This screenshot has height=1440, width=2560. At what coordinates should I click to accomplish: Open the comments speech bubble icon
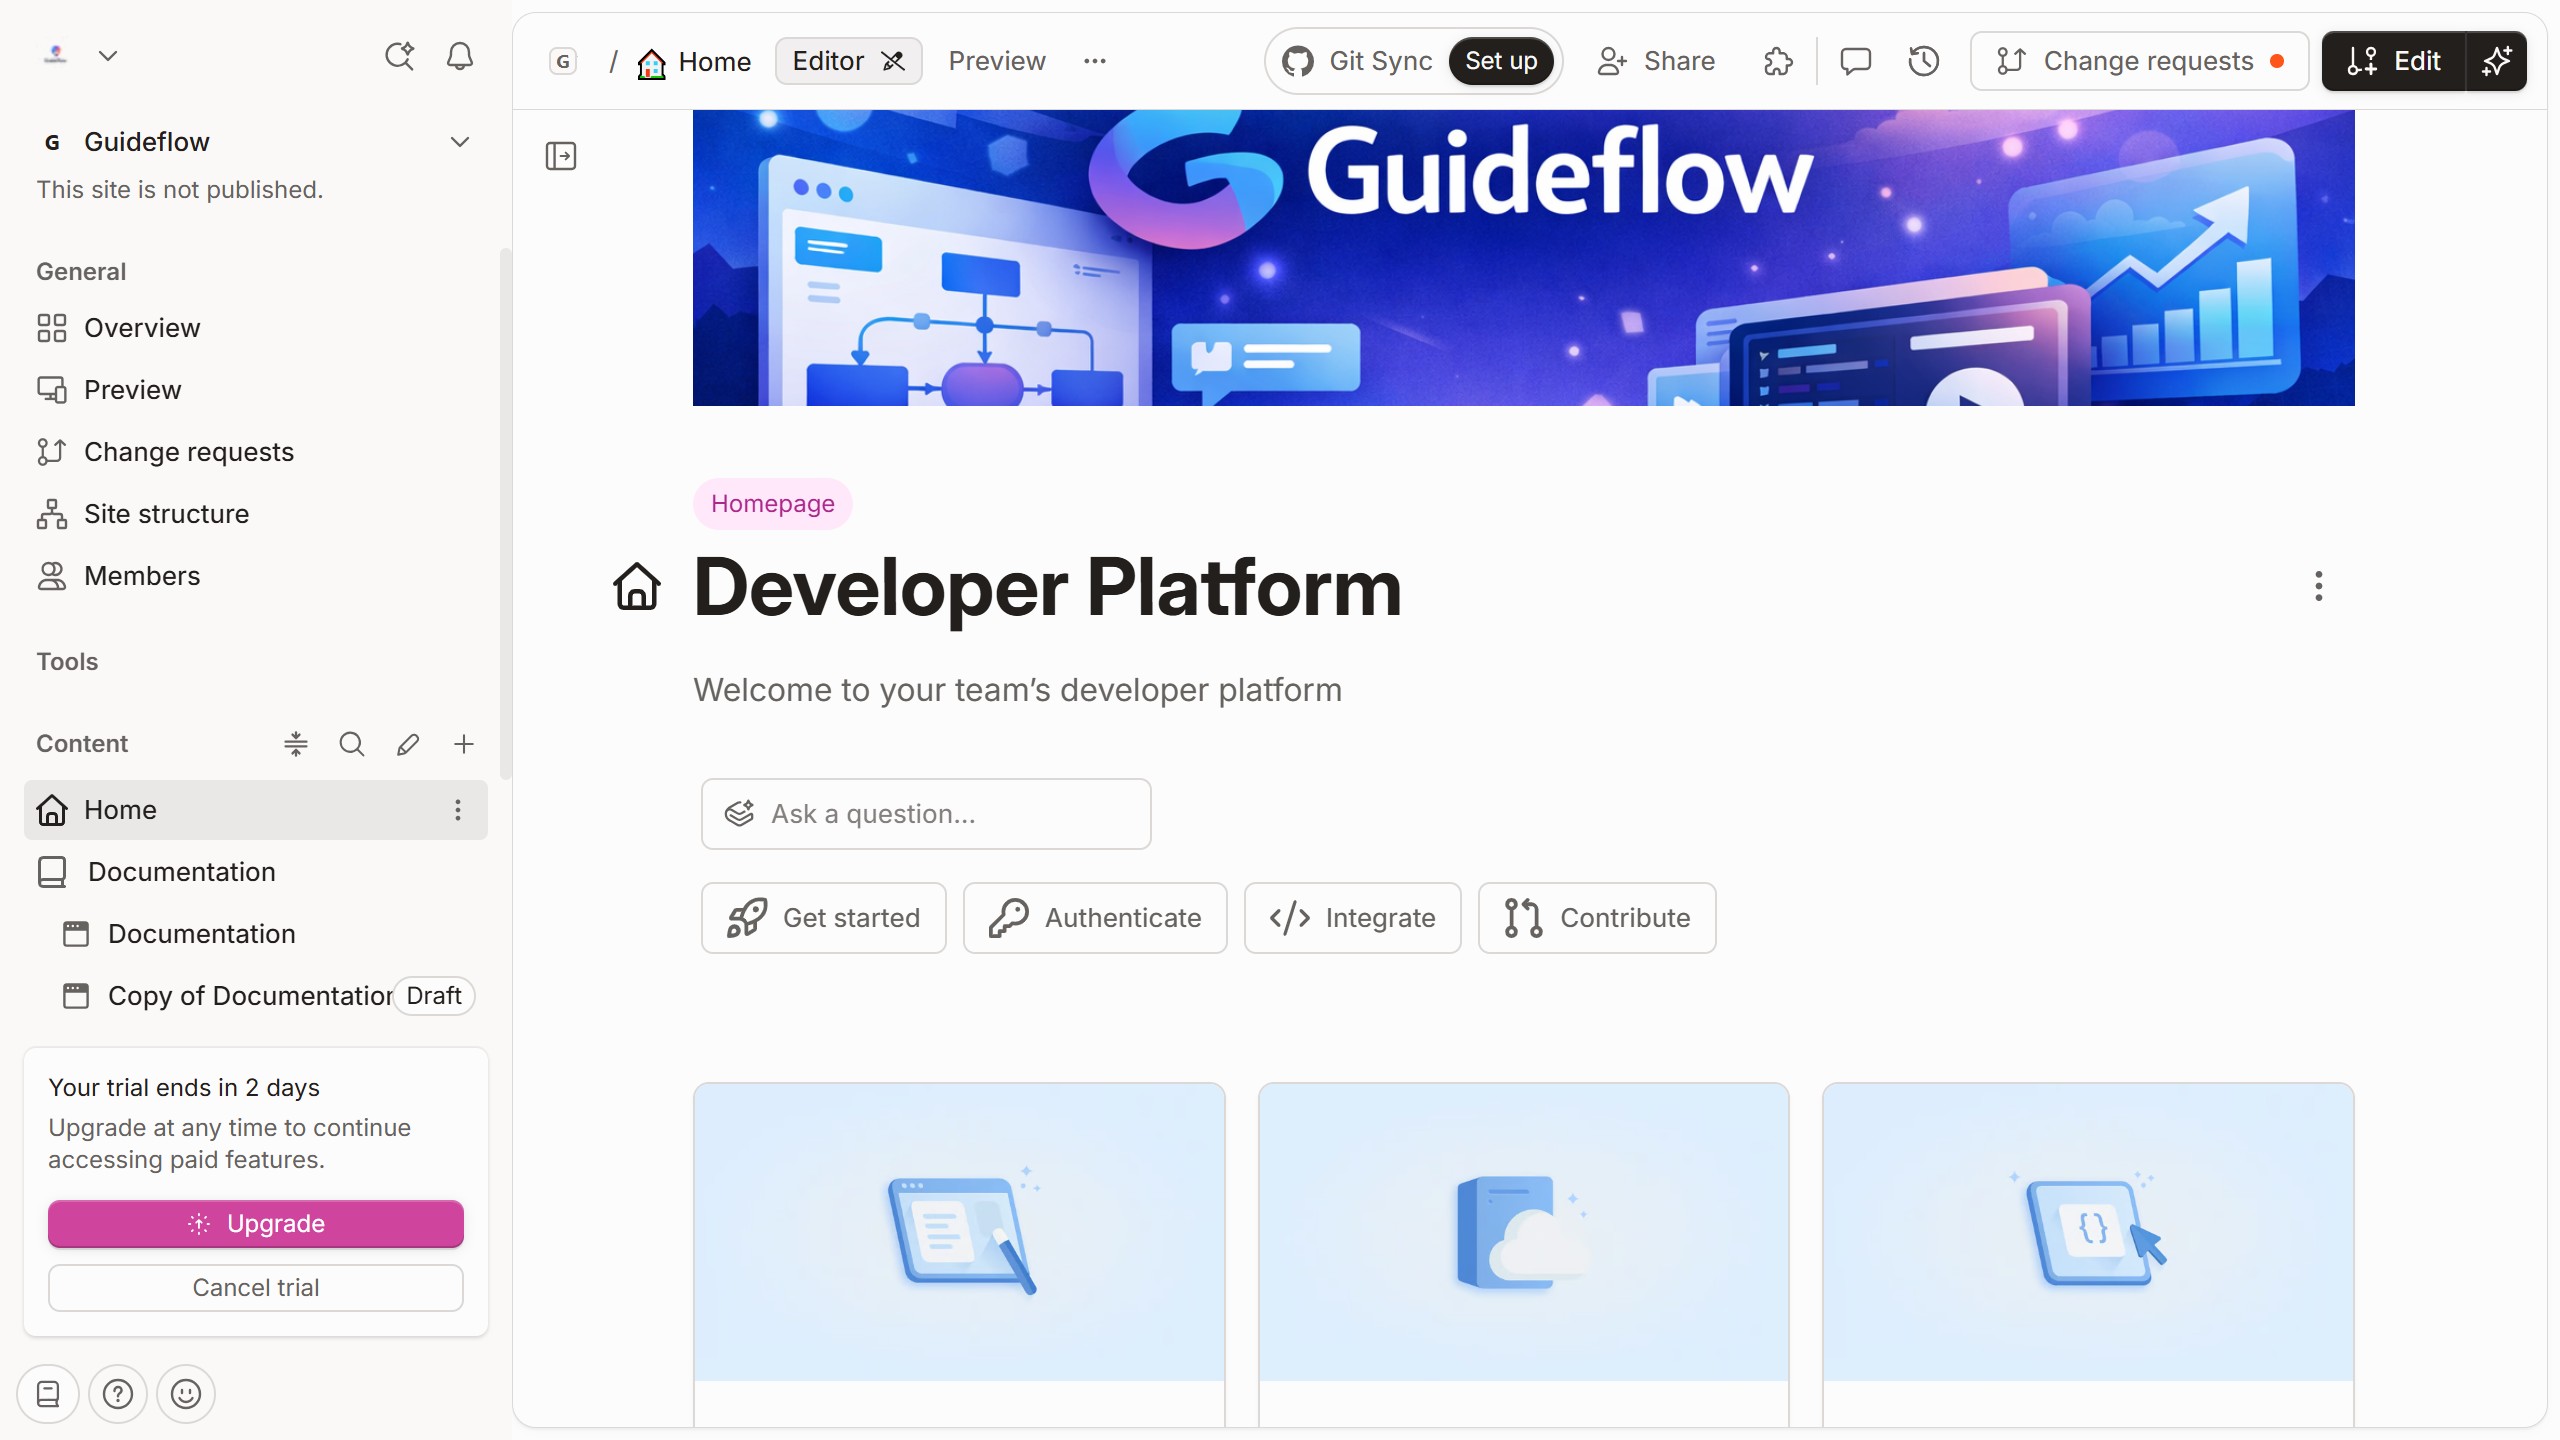point(1856,62)
